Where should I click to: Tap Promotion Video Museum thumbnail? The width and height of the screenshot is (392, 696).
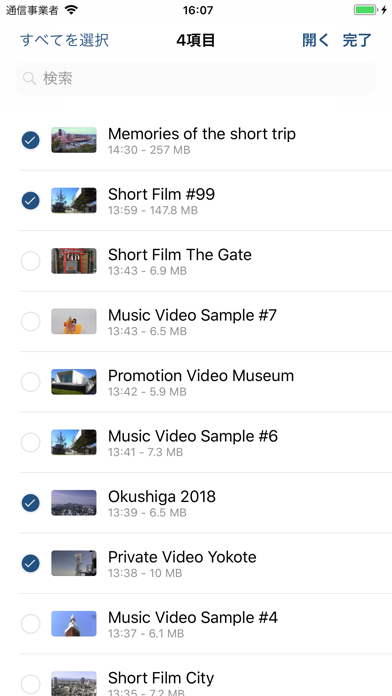pos(74,382)
